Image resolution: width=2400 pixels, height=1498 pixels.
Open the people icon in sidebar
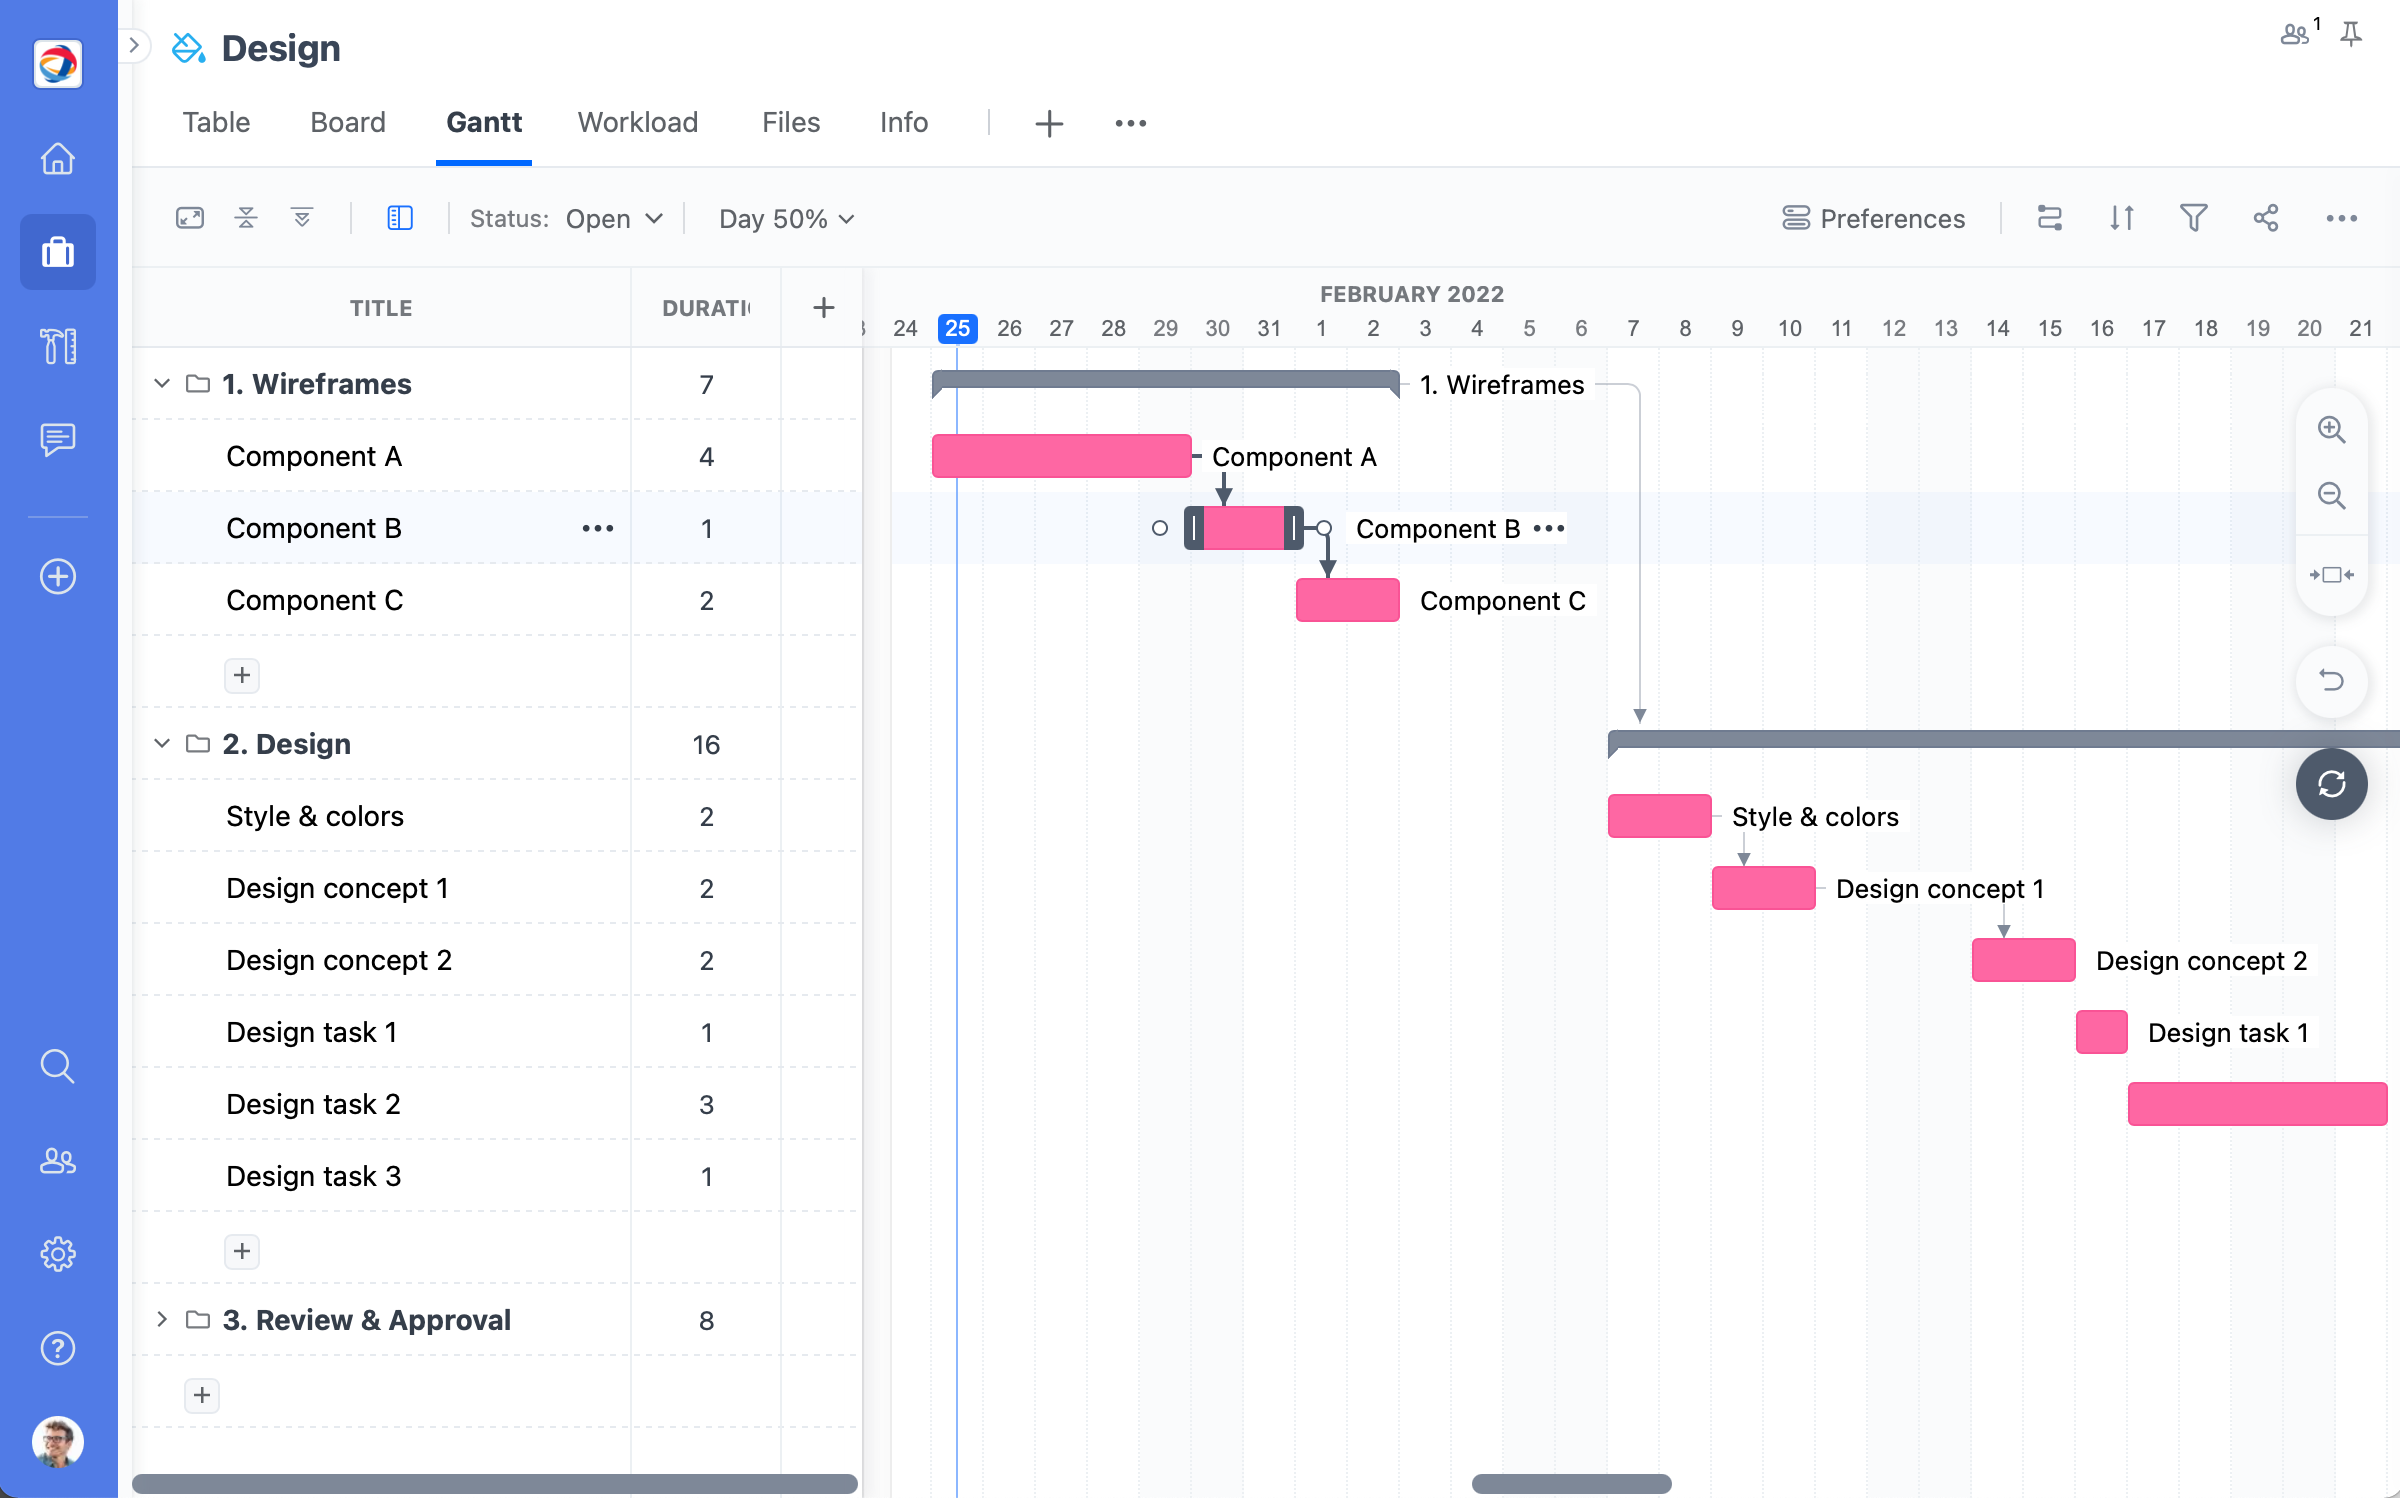(x=58, y=1160)
